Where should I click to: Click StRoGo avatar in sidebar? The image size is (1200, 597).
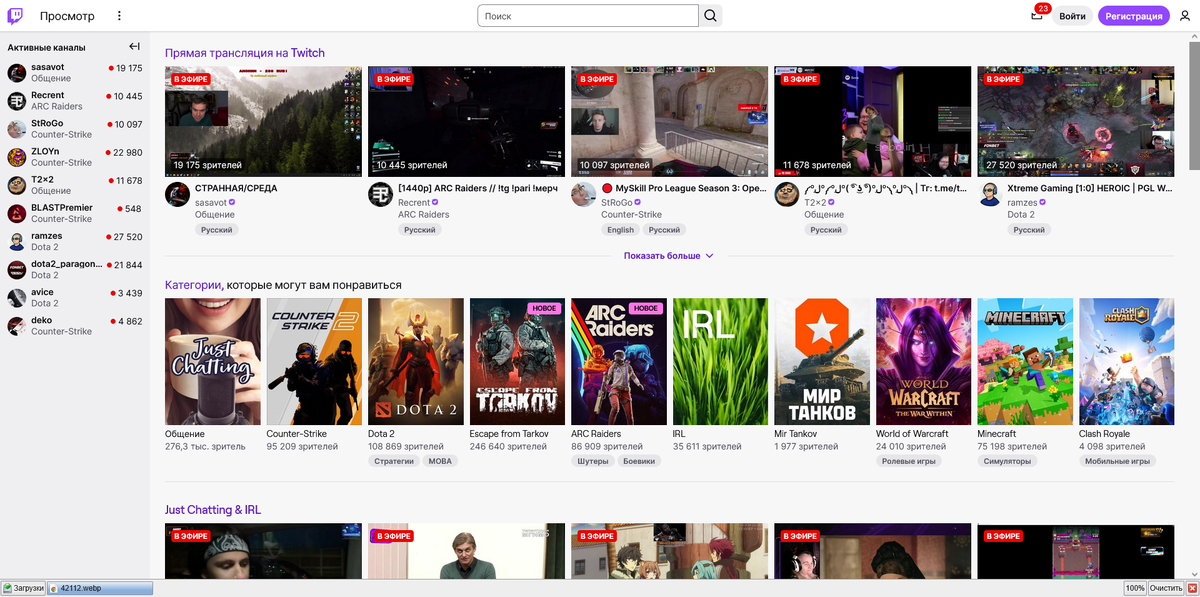[17, 129]
